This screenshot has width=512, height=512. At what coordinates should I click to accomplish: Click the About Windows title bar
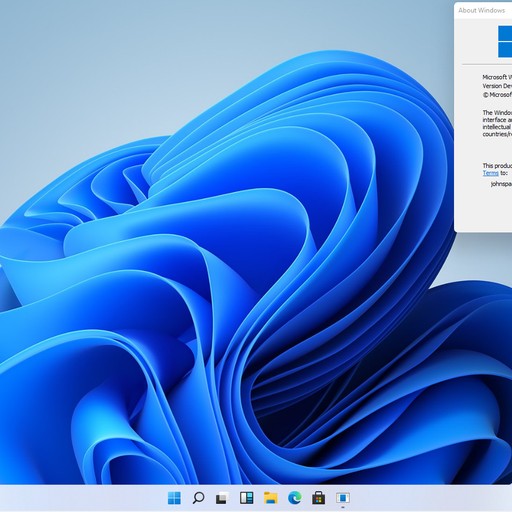coord(483,10)
